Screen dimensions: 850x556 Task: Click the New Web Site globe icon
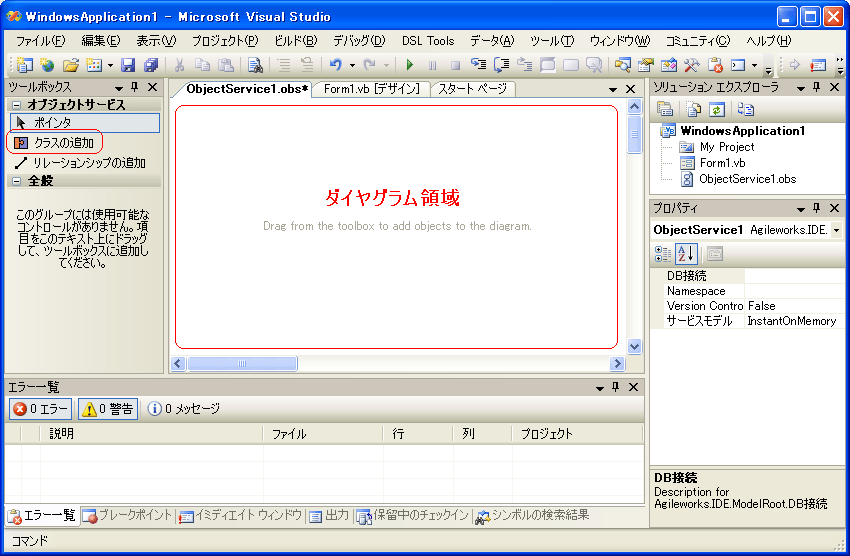(x=47, y=65)
